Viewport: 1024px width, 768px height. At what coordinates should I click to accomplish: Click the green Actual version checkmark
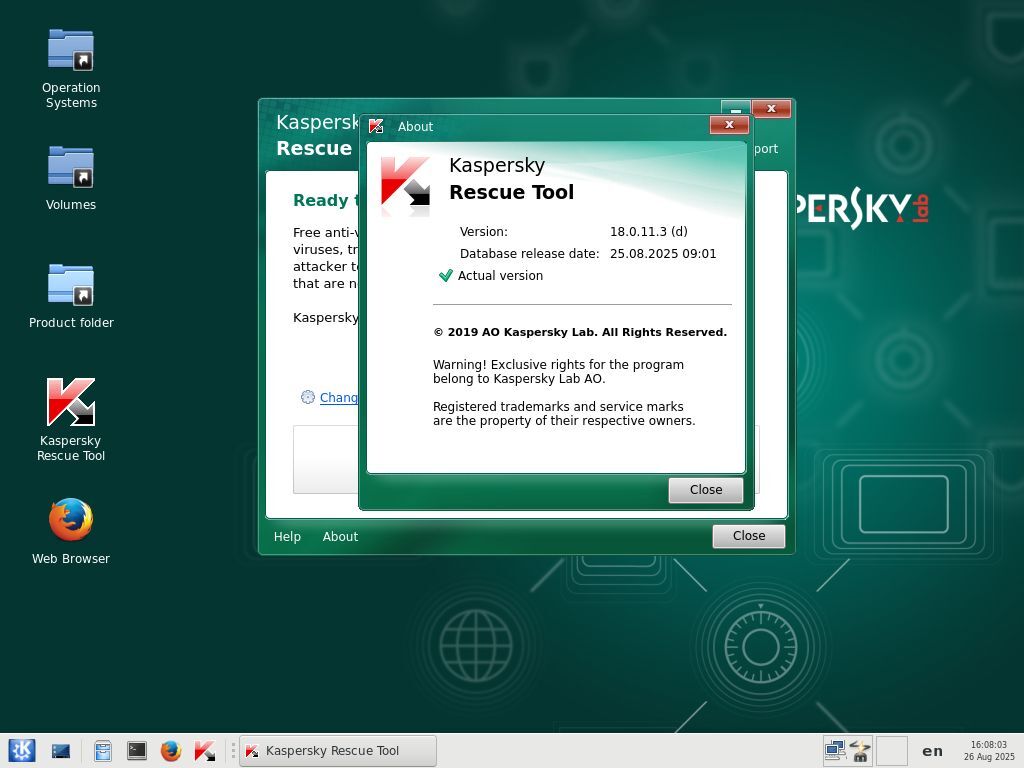tap(446, 275)
